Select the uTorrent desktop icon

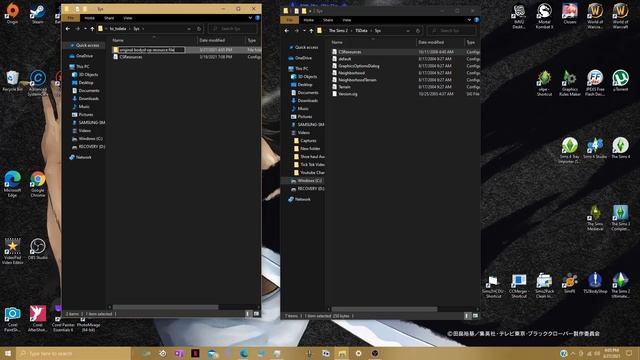[620, 81]
